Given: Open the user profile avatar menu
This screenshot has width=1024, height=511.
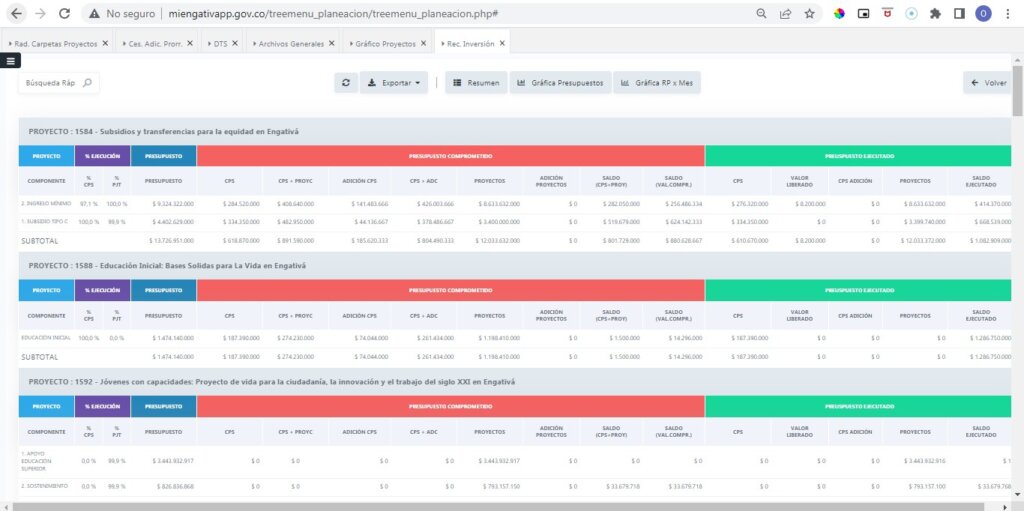Looking at the screenshot, I should pyautogui.click(x=984, y=13).
